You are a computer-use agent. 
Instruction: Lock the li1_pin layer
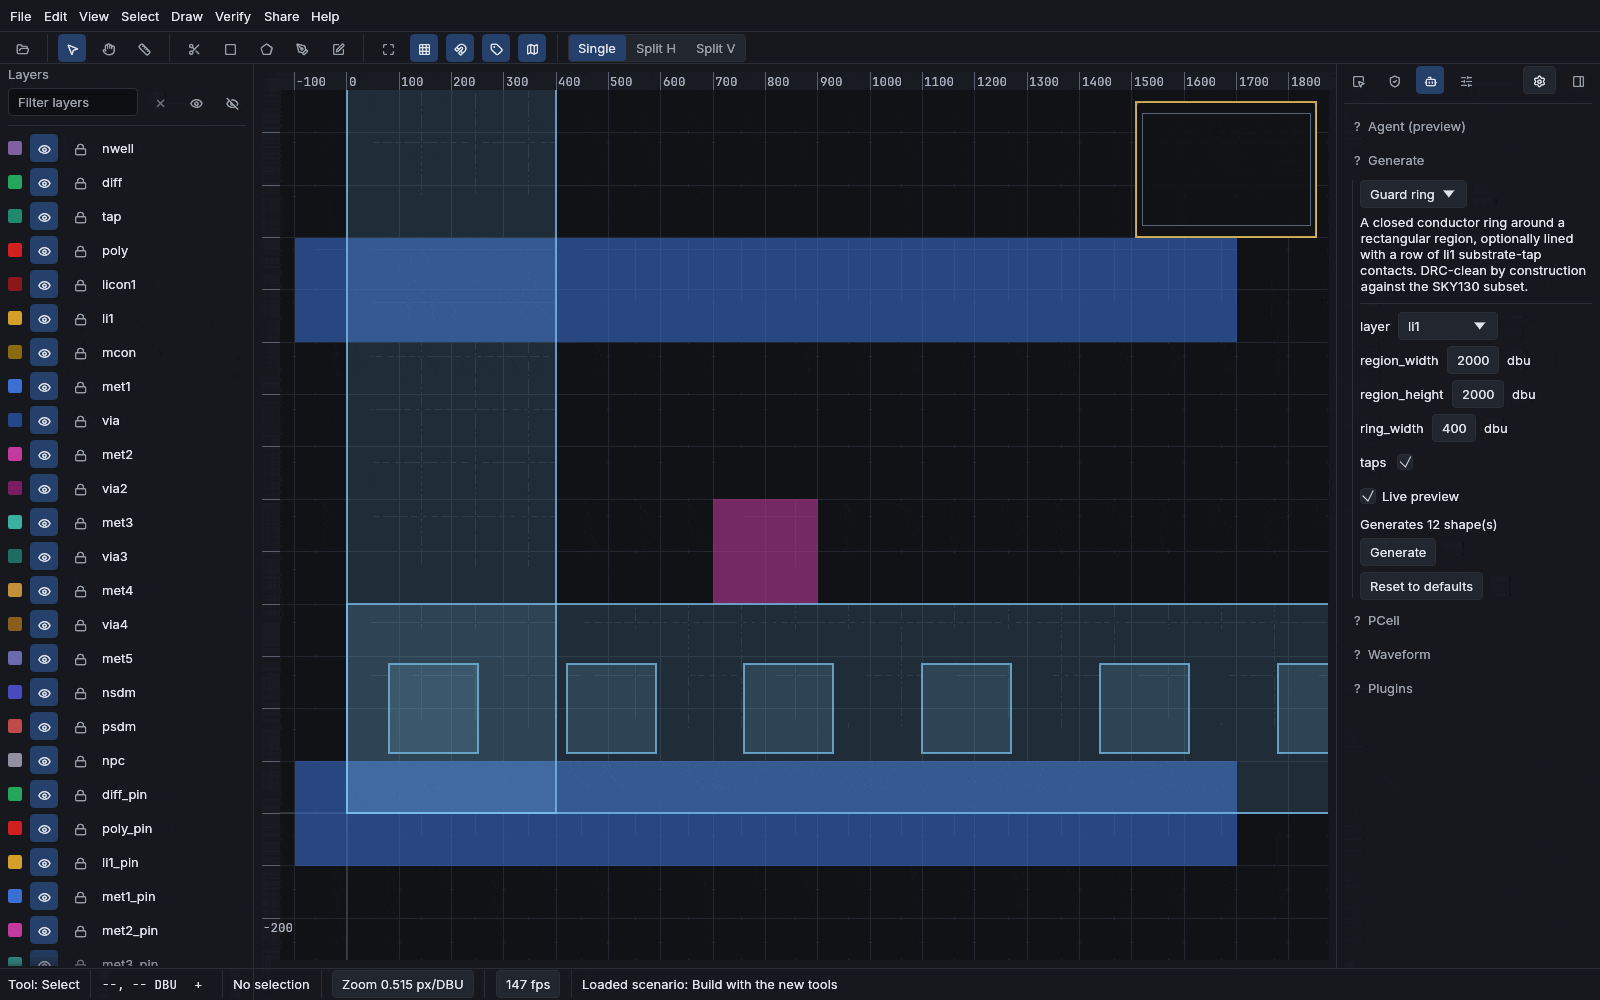[x=80, y=863]
